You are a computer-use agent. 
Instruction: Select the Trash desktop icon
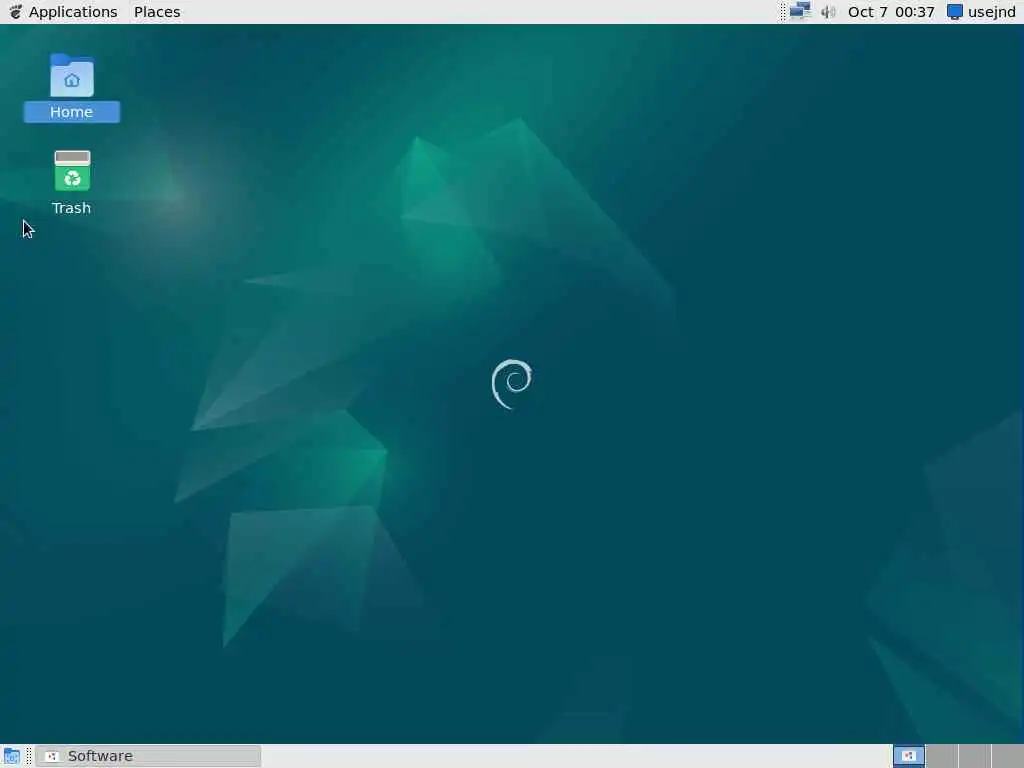pos(72,183)
